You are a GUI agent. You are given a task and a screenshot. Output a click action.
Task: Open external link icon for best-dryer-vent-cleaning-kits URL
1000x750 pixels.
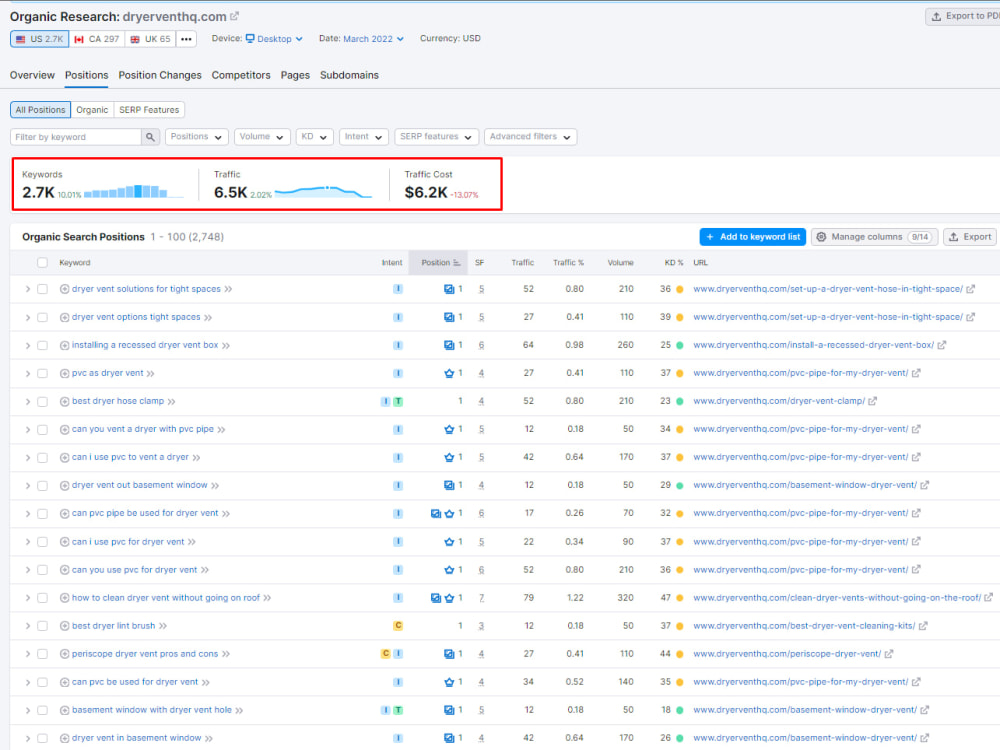pos(923,626)
